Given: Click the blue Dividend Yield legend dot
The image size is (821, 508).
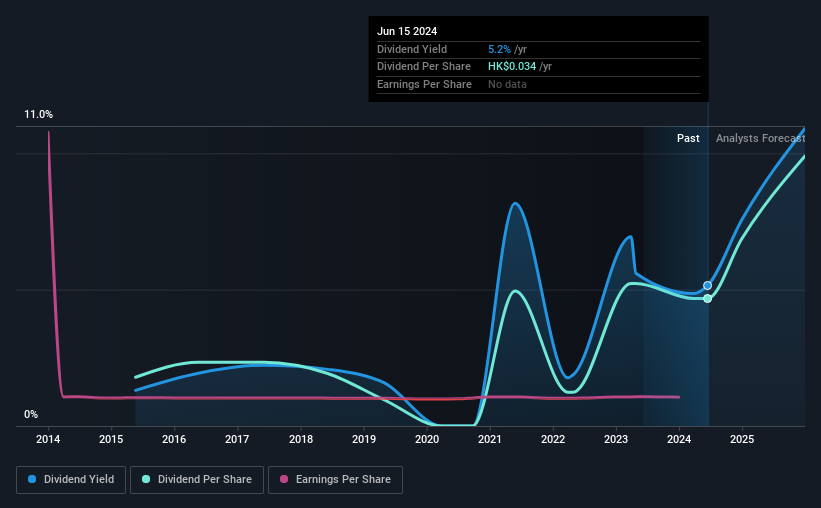Looking at the screenshot, I should (x=32, y=479).
